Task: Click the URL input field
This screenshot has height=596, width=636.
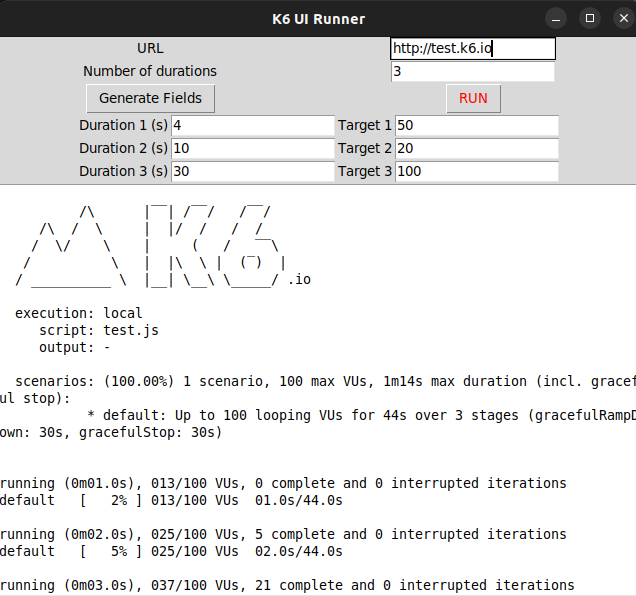Action: (x=472, y=49)
